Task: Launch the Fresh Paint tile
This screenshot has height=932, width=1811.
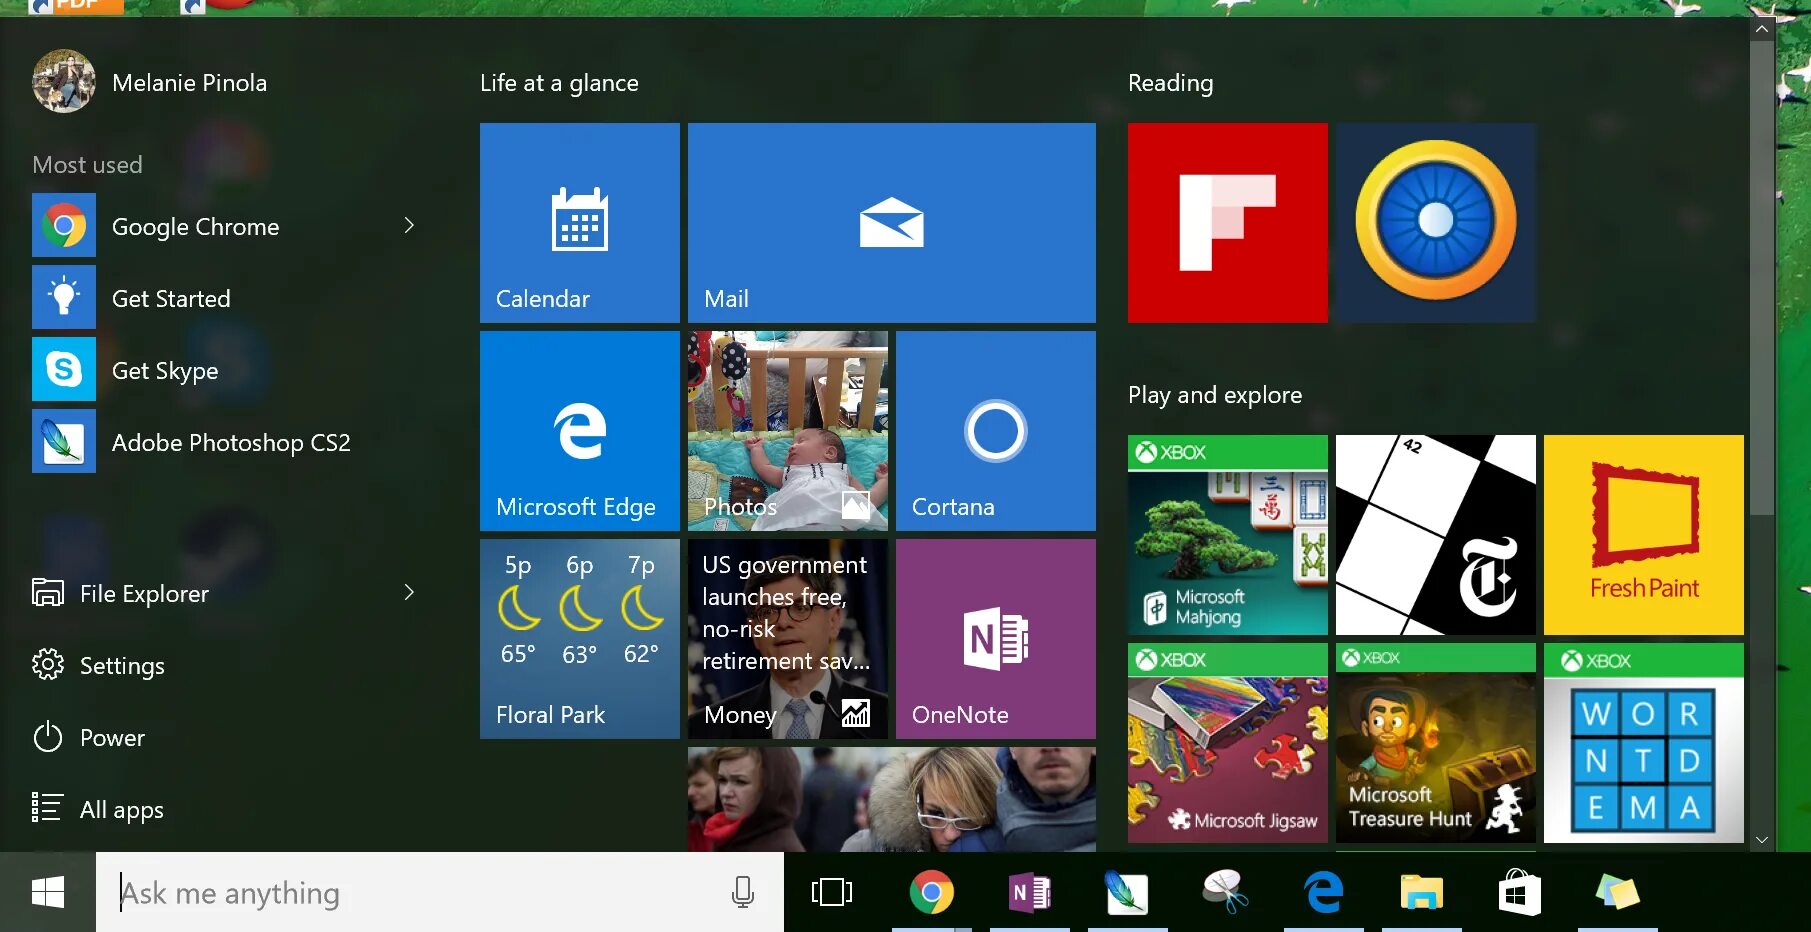Action: point(1644,535)
